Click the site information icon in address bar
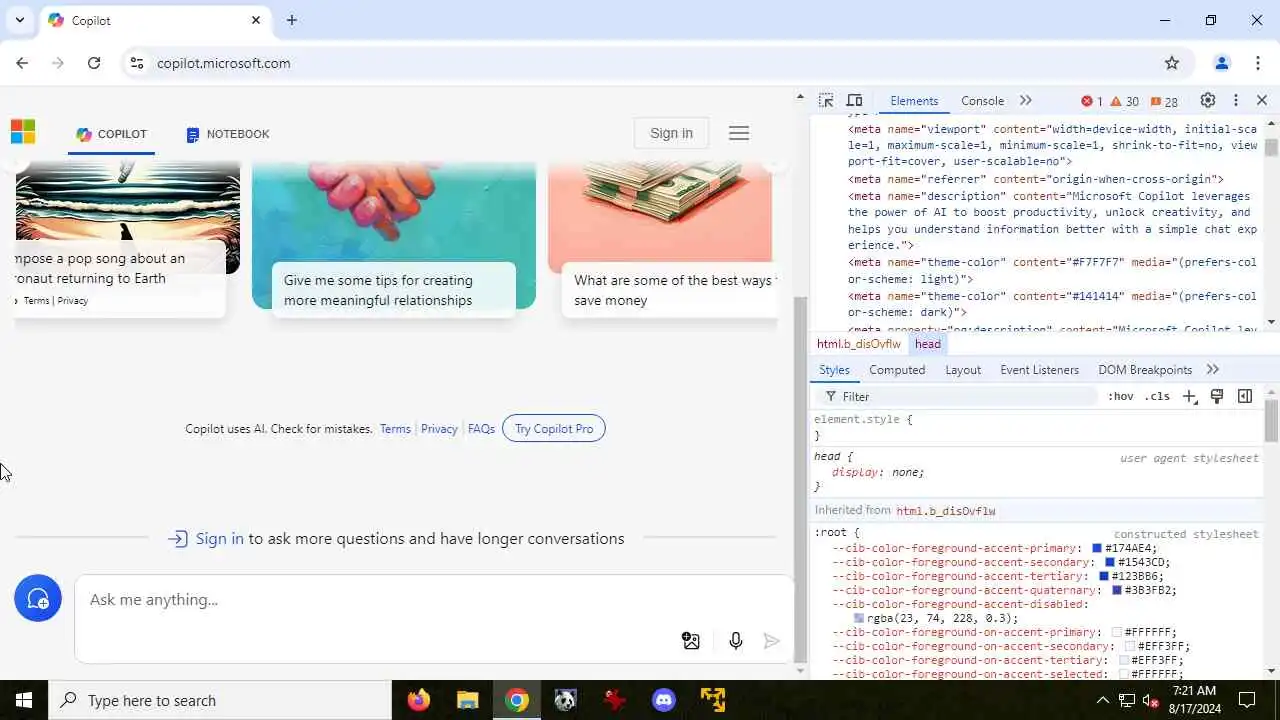This screenshot has width=1280, height=720. pos(137,63)
